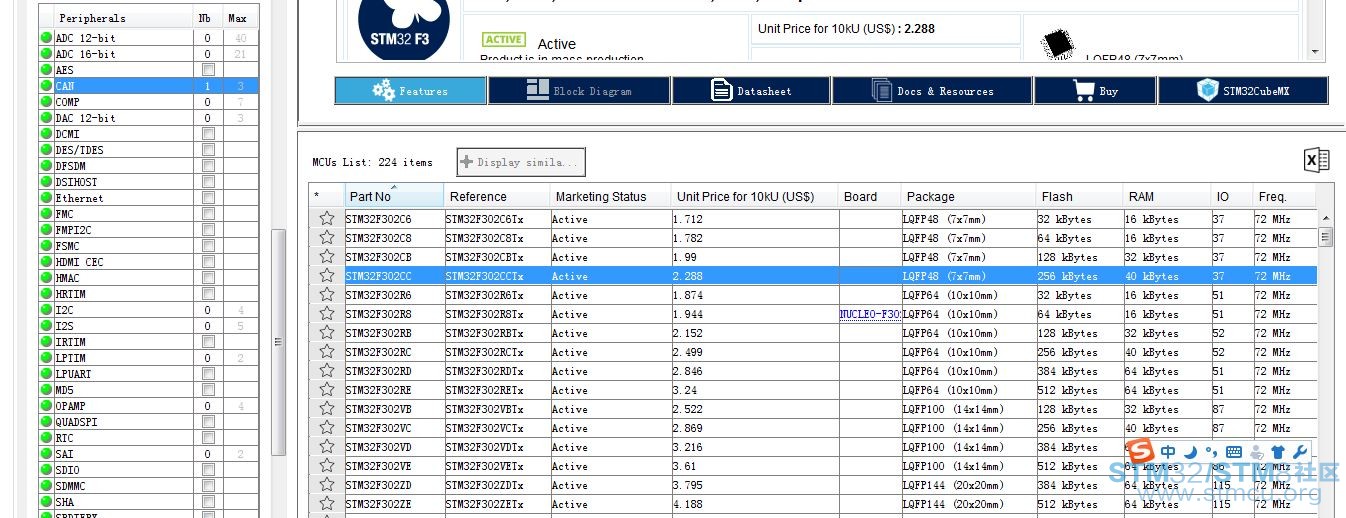Mark STM32F302R8 as favorite
1346x518 pixels.
[326, 314]
